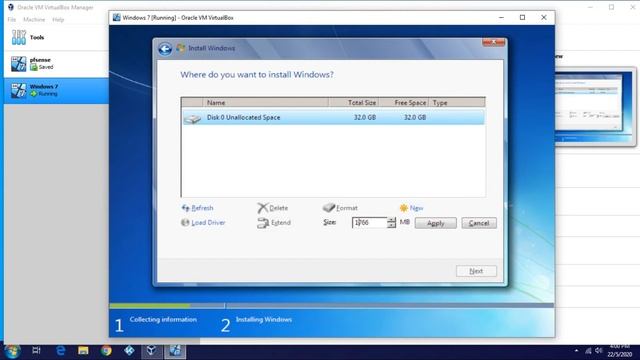Decrease partition size with down spinner
The width and height of the screenshot is (640, 360).
[x=391, y=225]
